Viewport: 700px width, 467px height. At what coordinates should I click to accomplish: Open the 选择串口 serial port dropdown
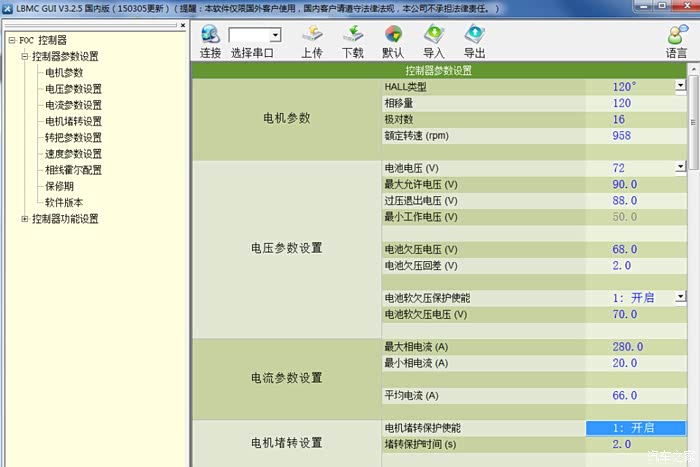[274, 35]
